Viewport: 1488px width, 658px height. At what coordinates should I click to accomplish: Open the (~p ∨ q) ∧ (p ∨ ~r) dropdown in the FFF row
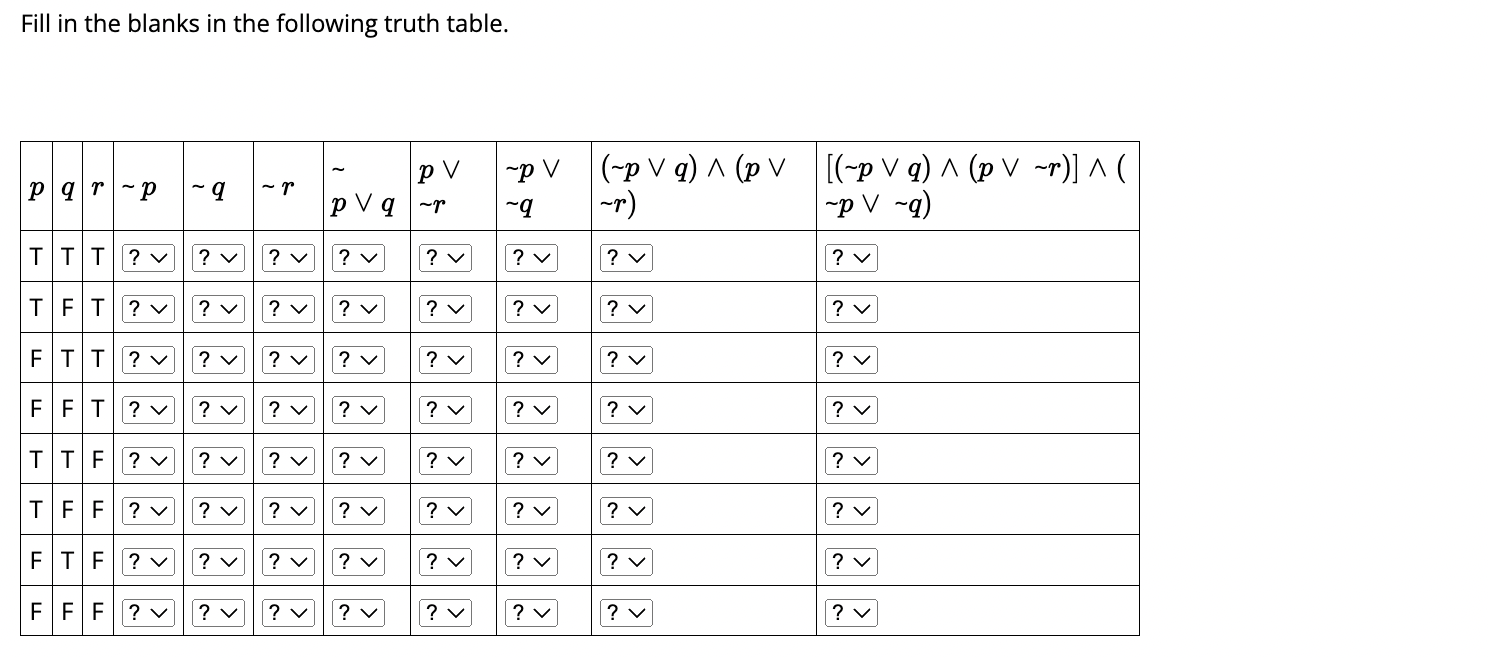coord(624,612)
